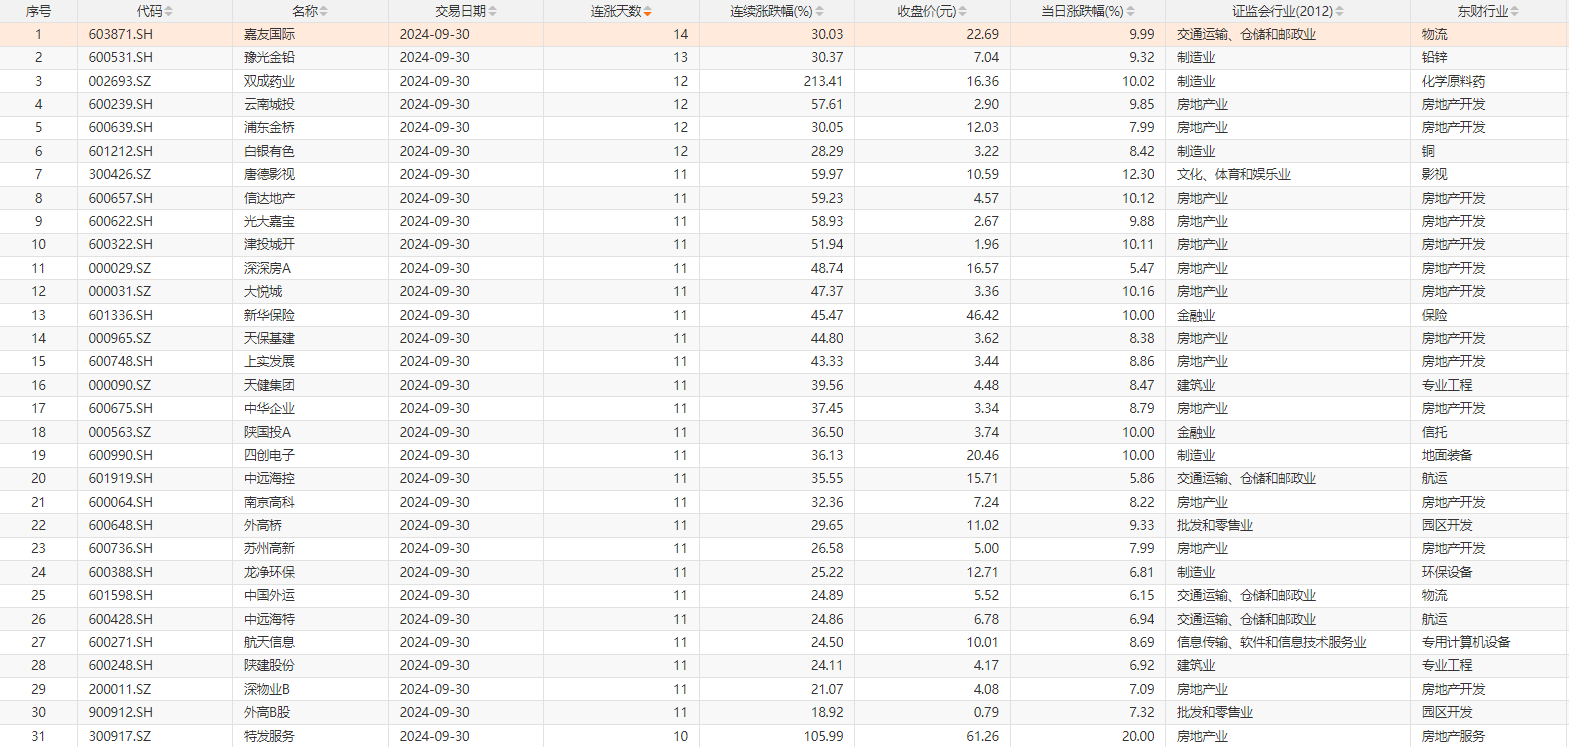
Task: Open the stock 龙净环保
Action: pos(270,572)
